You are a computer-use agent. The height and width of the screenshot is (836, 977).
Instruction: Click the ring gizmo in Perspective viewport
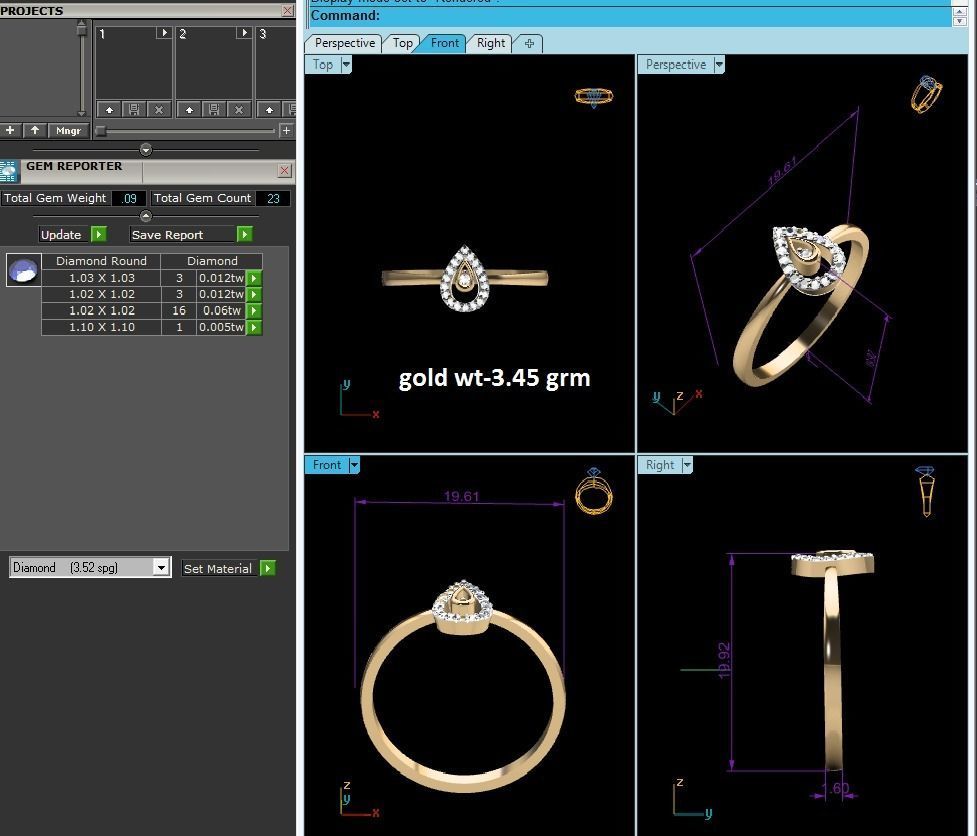927,95
